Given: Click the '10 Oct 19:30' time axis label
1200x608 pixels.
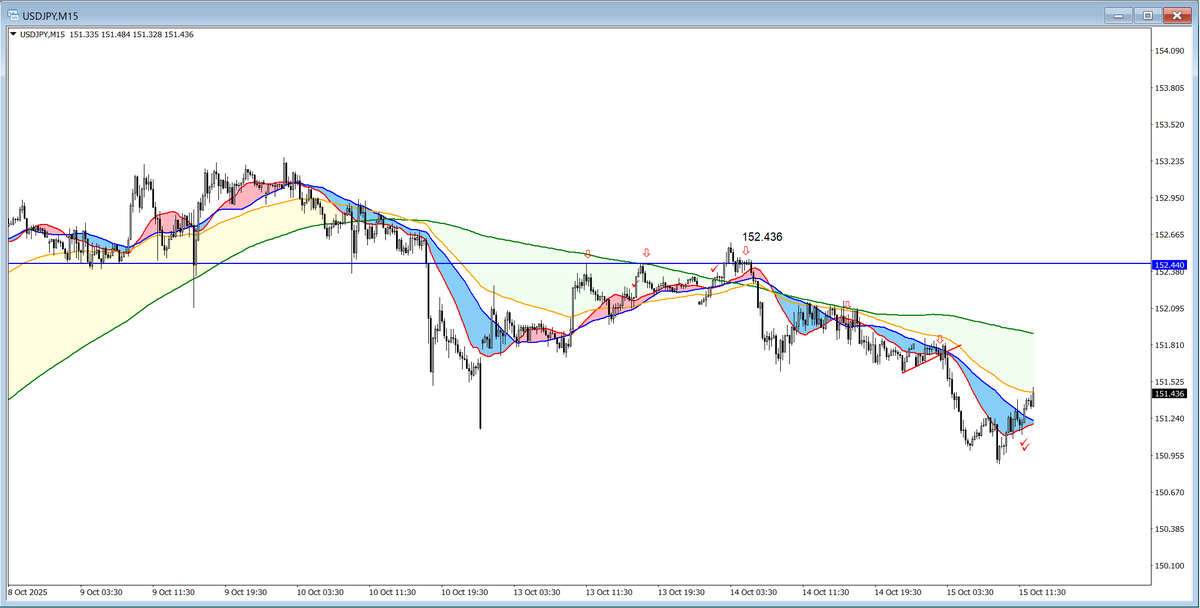Looking at the screenshot, I should tap(463, 592).
